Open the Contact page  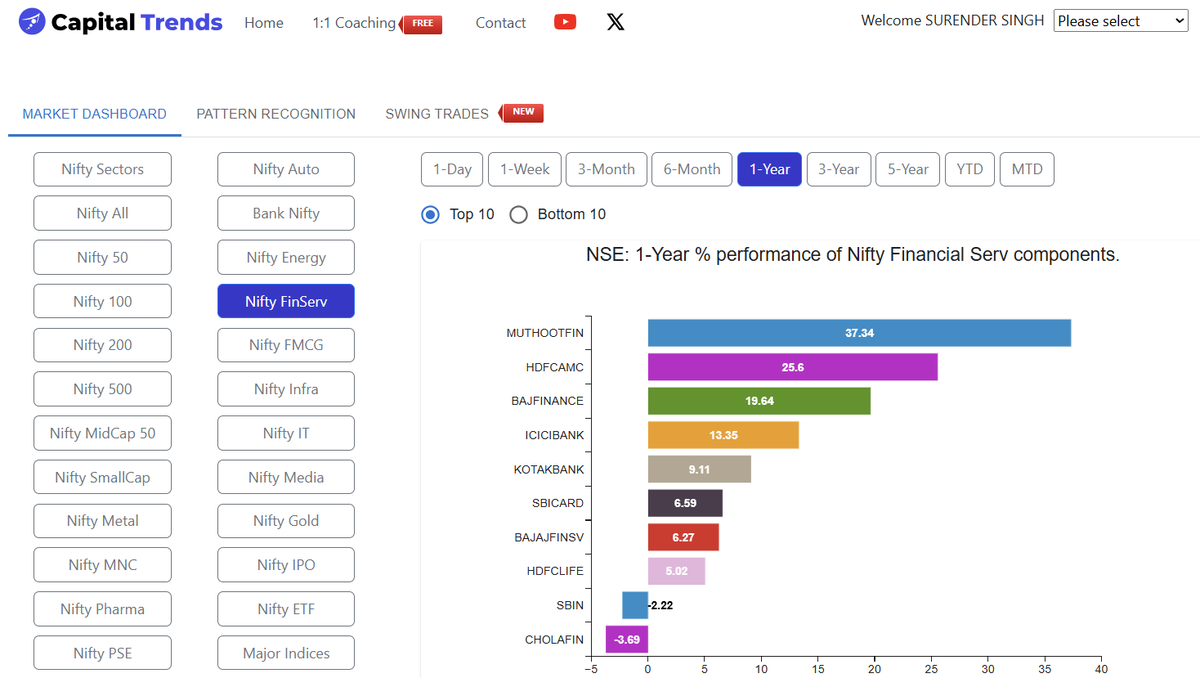(x=501, y=23)
